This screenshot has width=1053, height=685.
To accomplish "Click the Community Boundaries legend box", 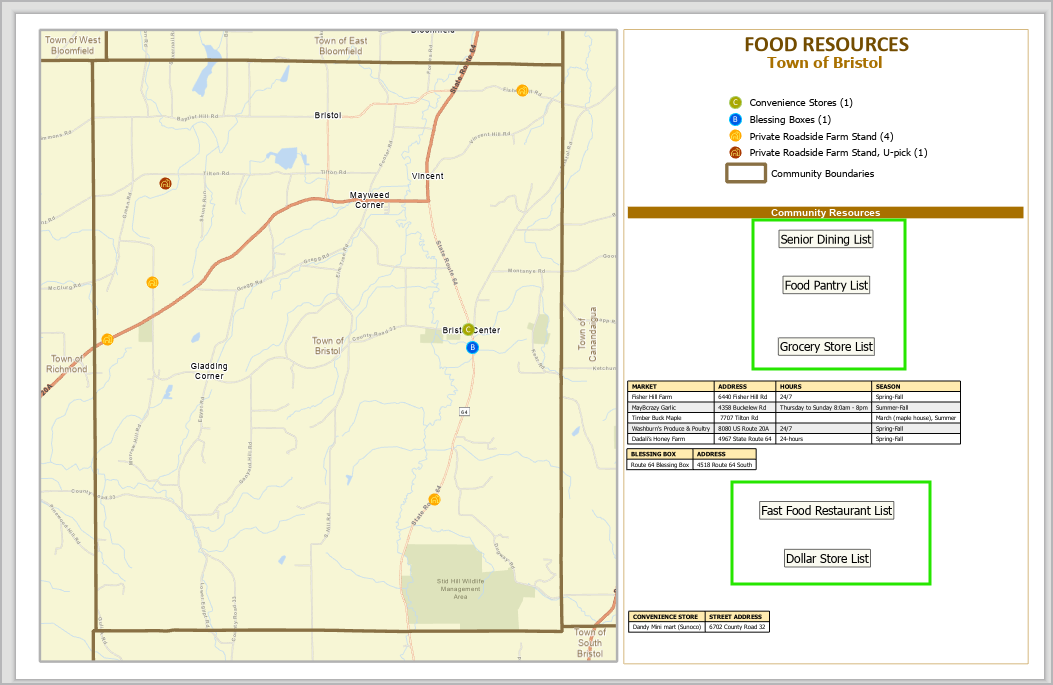I will coord(745,173).
